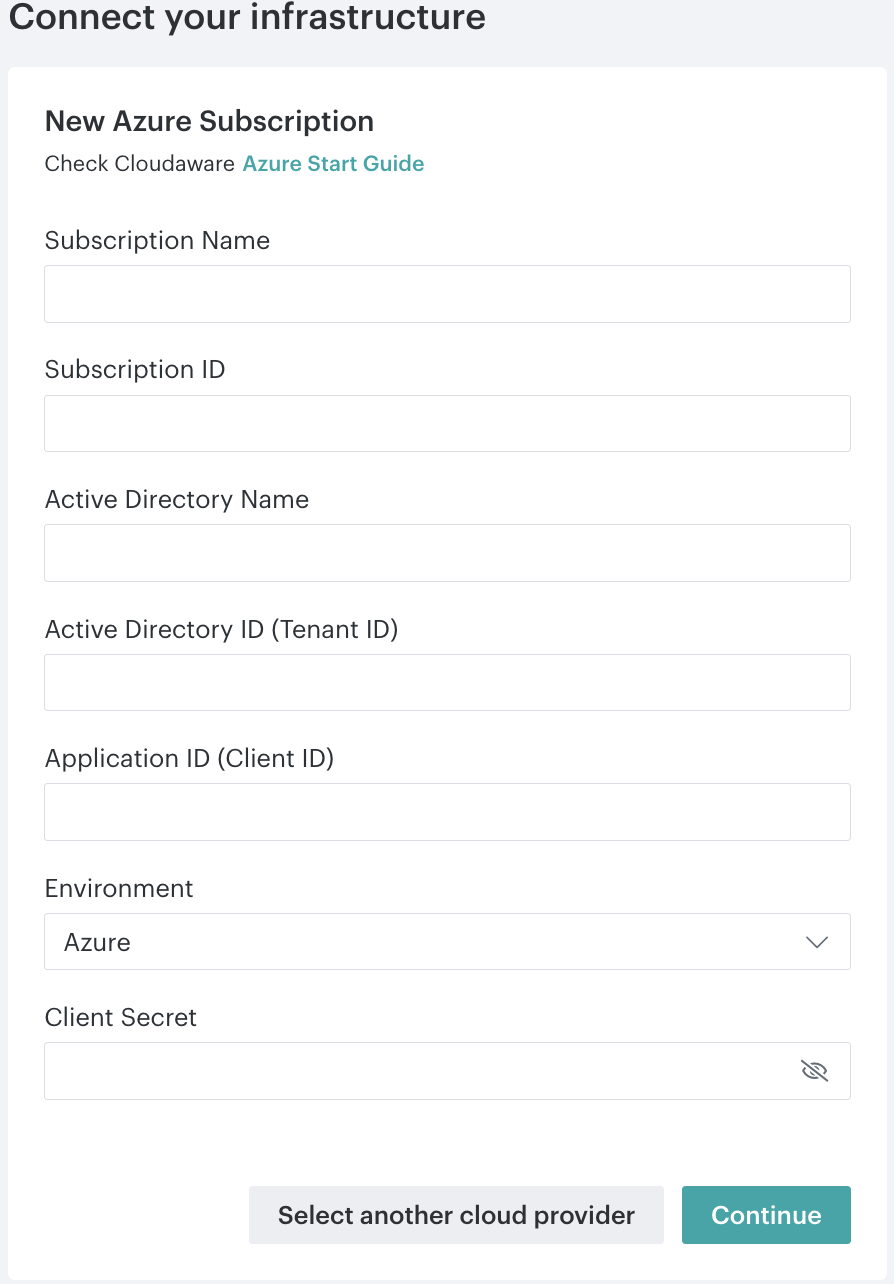Click the Active Directory Name label
The image size is (894, 1284).
pos(177,500)
